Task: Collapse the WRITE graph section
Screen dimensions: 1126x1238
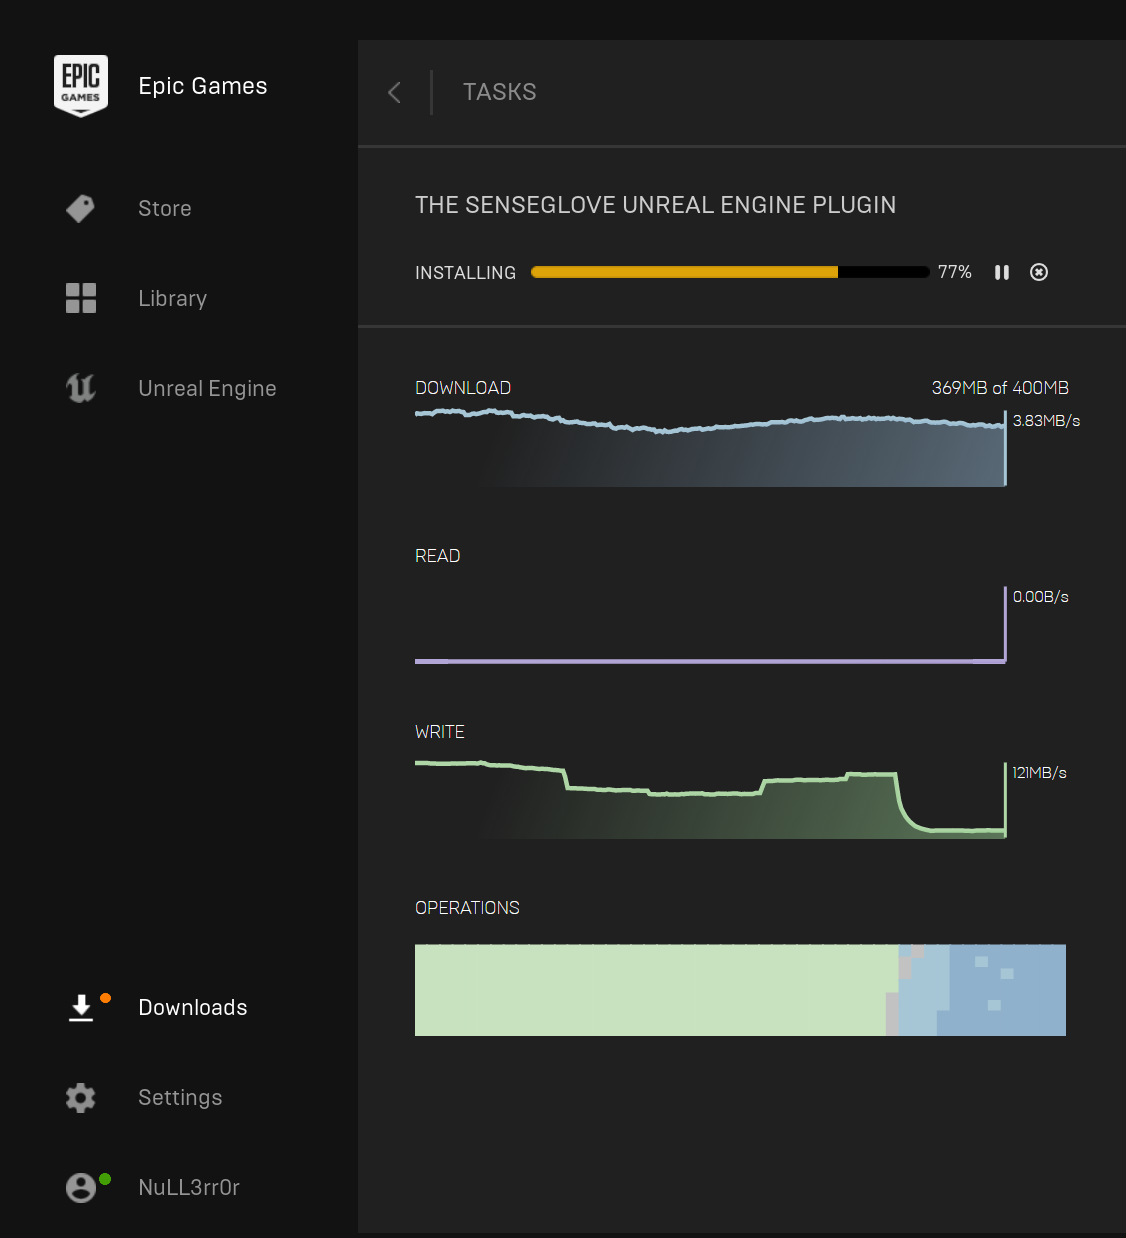Action: tap(439, 731)
